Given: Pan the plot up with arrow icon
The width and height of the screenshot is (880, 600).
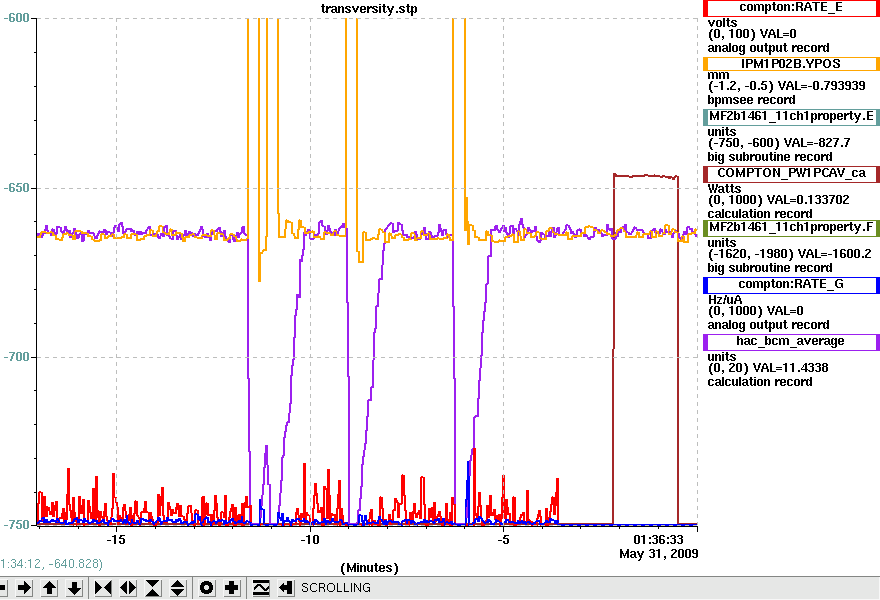Looking at the screenshot, I should coord(49,588).
